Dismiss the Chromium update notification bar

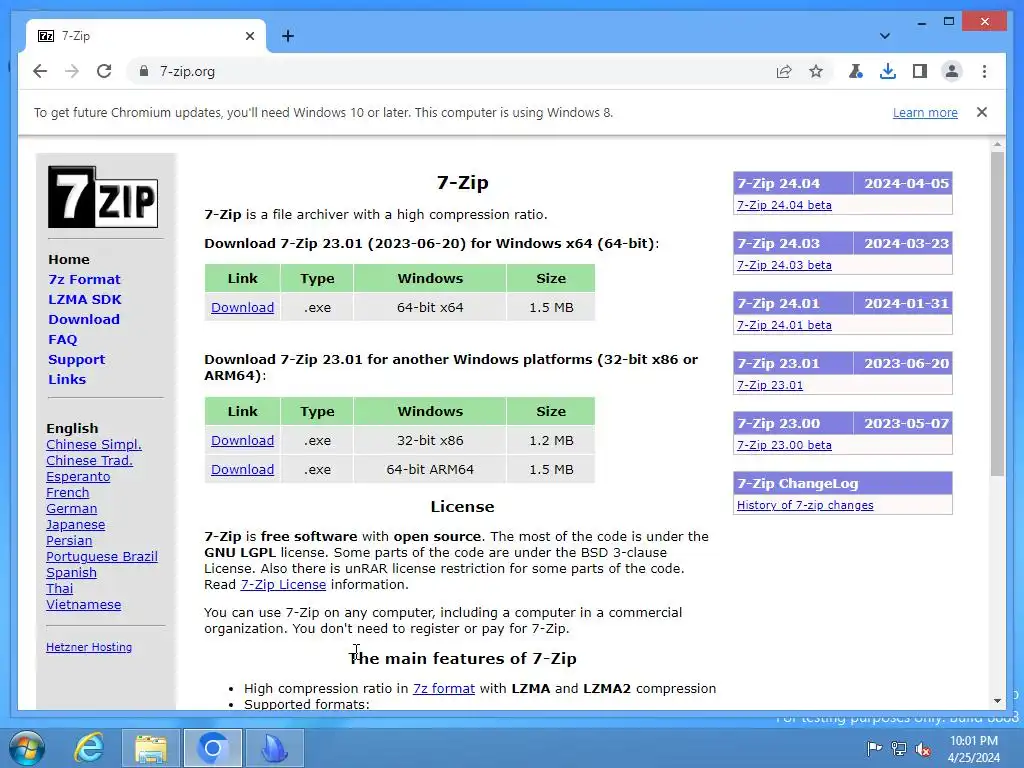pyautogui.click(x=982, y=112)
